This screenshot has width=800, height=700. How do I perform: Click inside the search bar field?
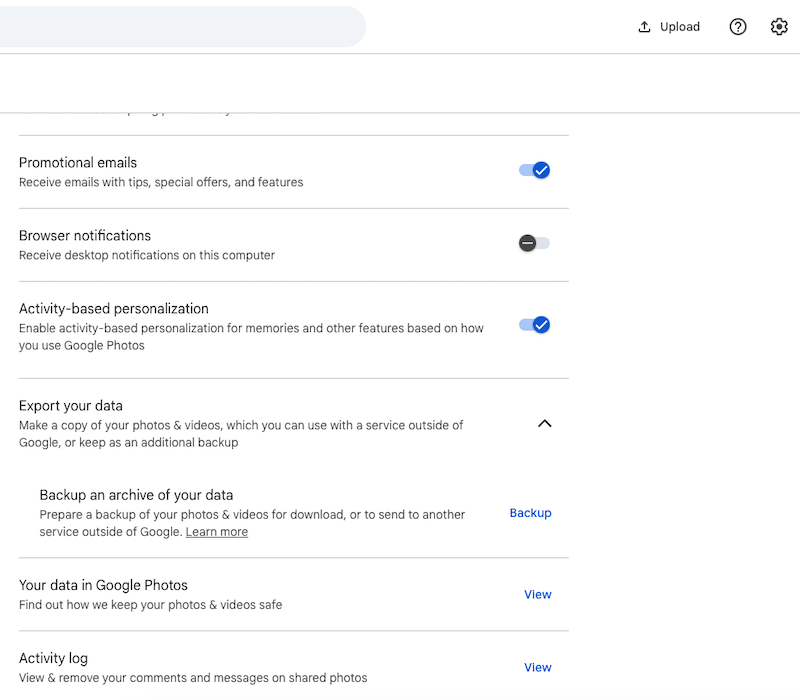[x=181, y=27]
